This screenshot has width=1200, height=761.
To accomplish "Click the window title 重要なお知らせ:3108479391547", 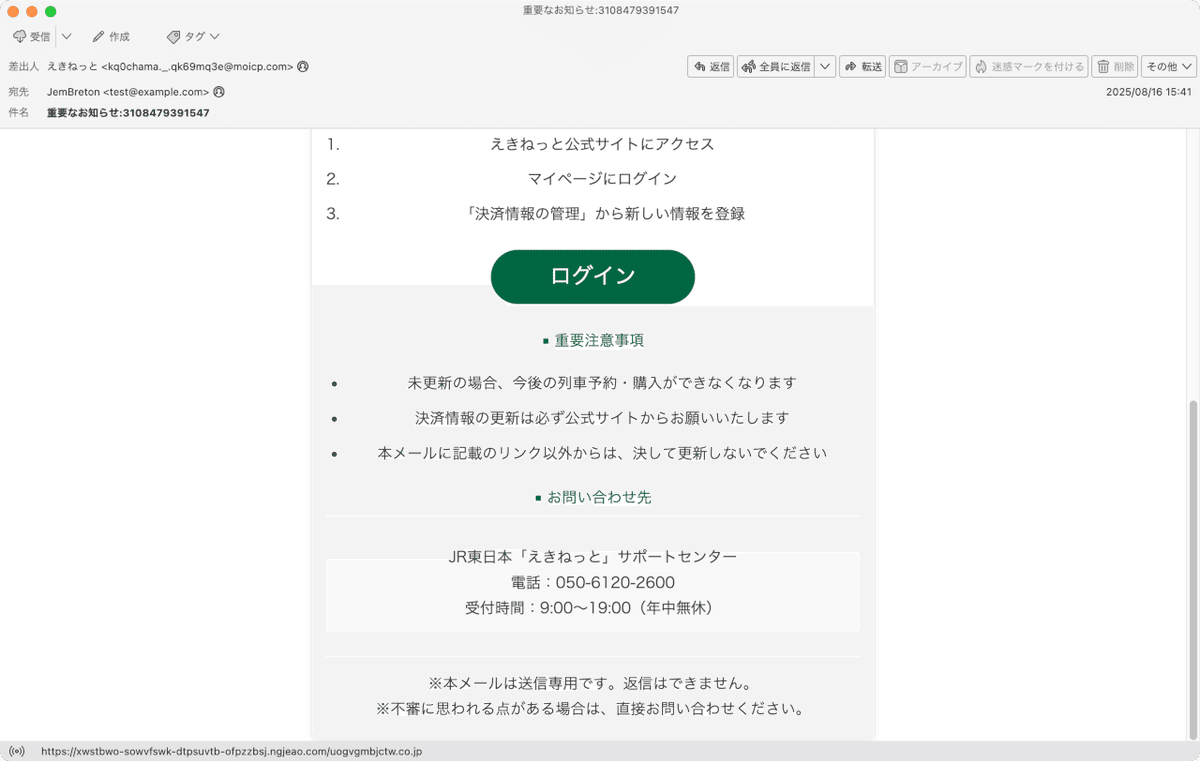I will click(601, 10).
